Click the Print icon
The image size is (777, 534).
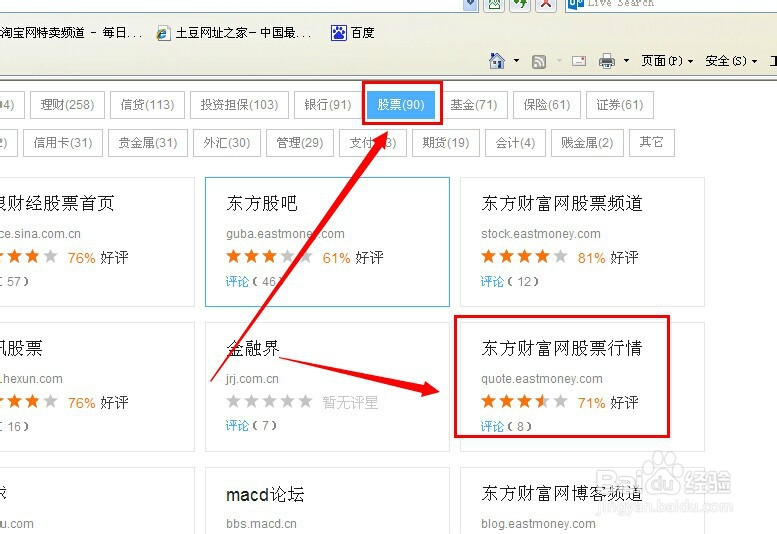coord(607,61)
